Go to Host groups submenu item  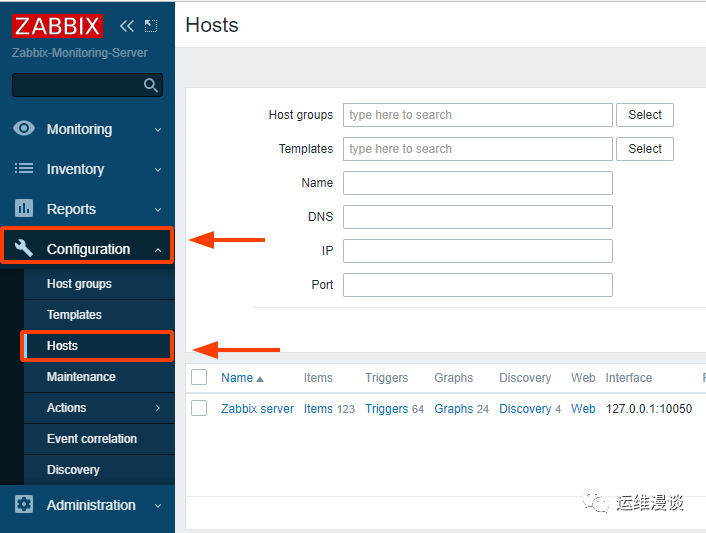[99, 284]
